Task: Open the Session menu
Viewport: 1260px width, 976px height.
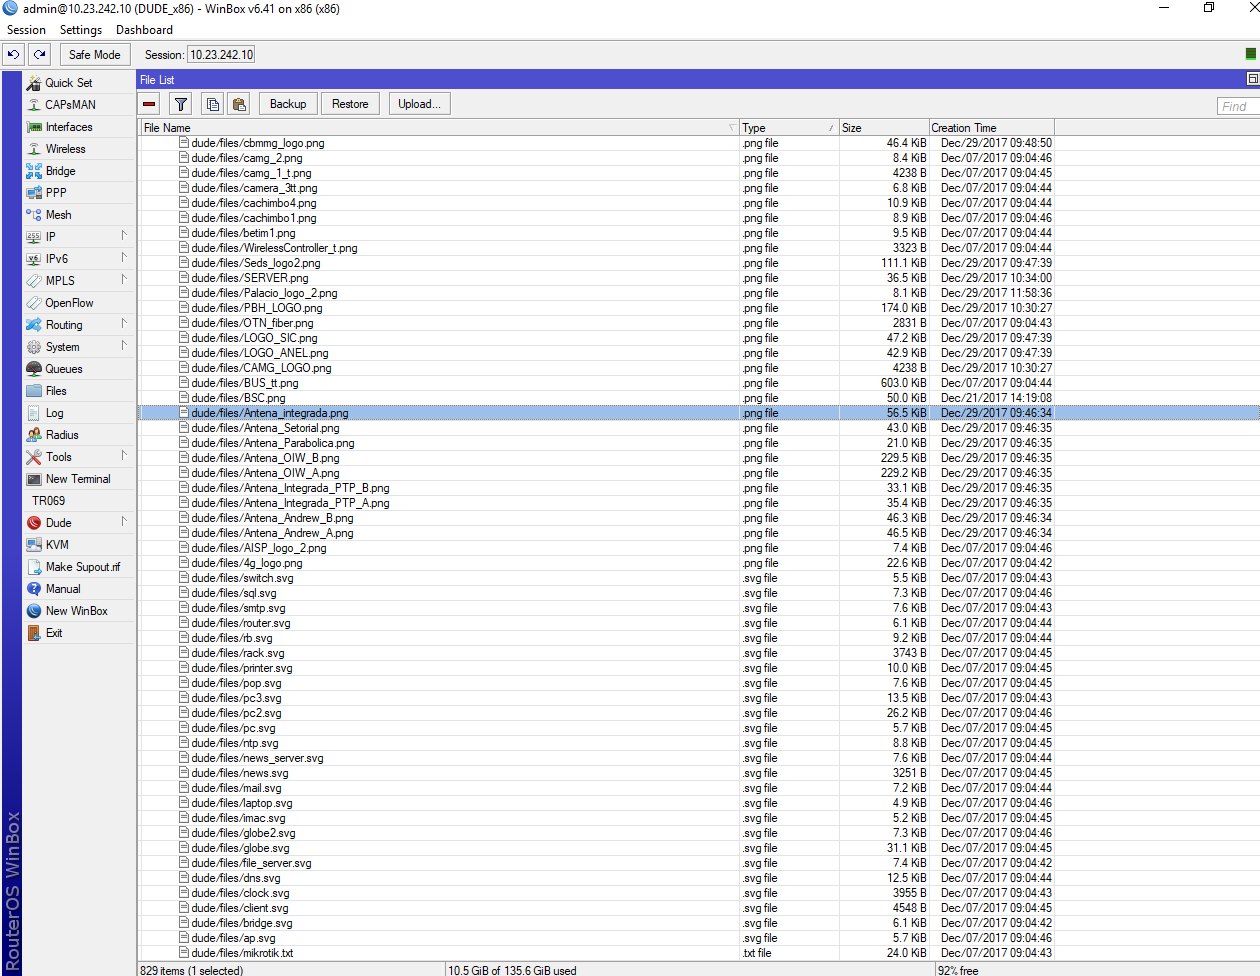Action: pyautogui.click(x=26, y=30)
